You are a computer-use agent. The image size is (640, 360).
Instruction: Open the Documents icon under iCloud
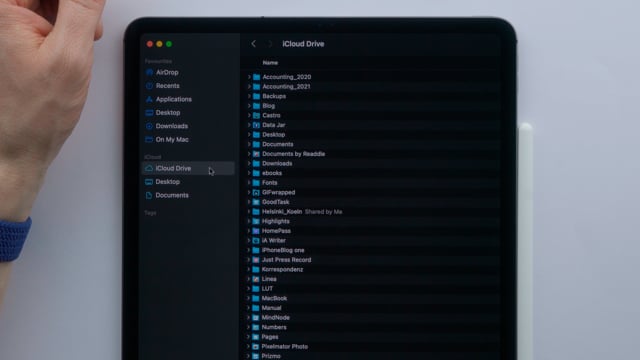pos(149,195)
